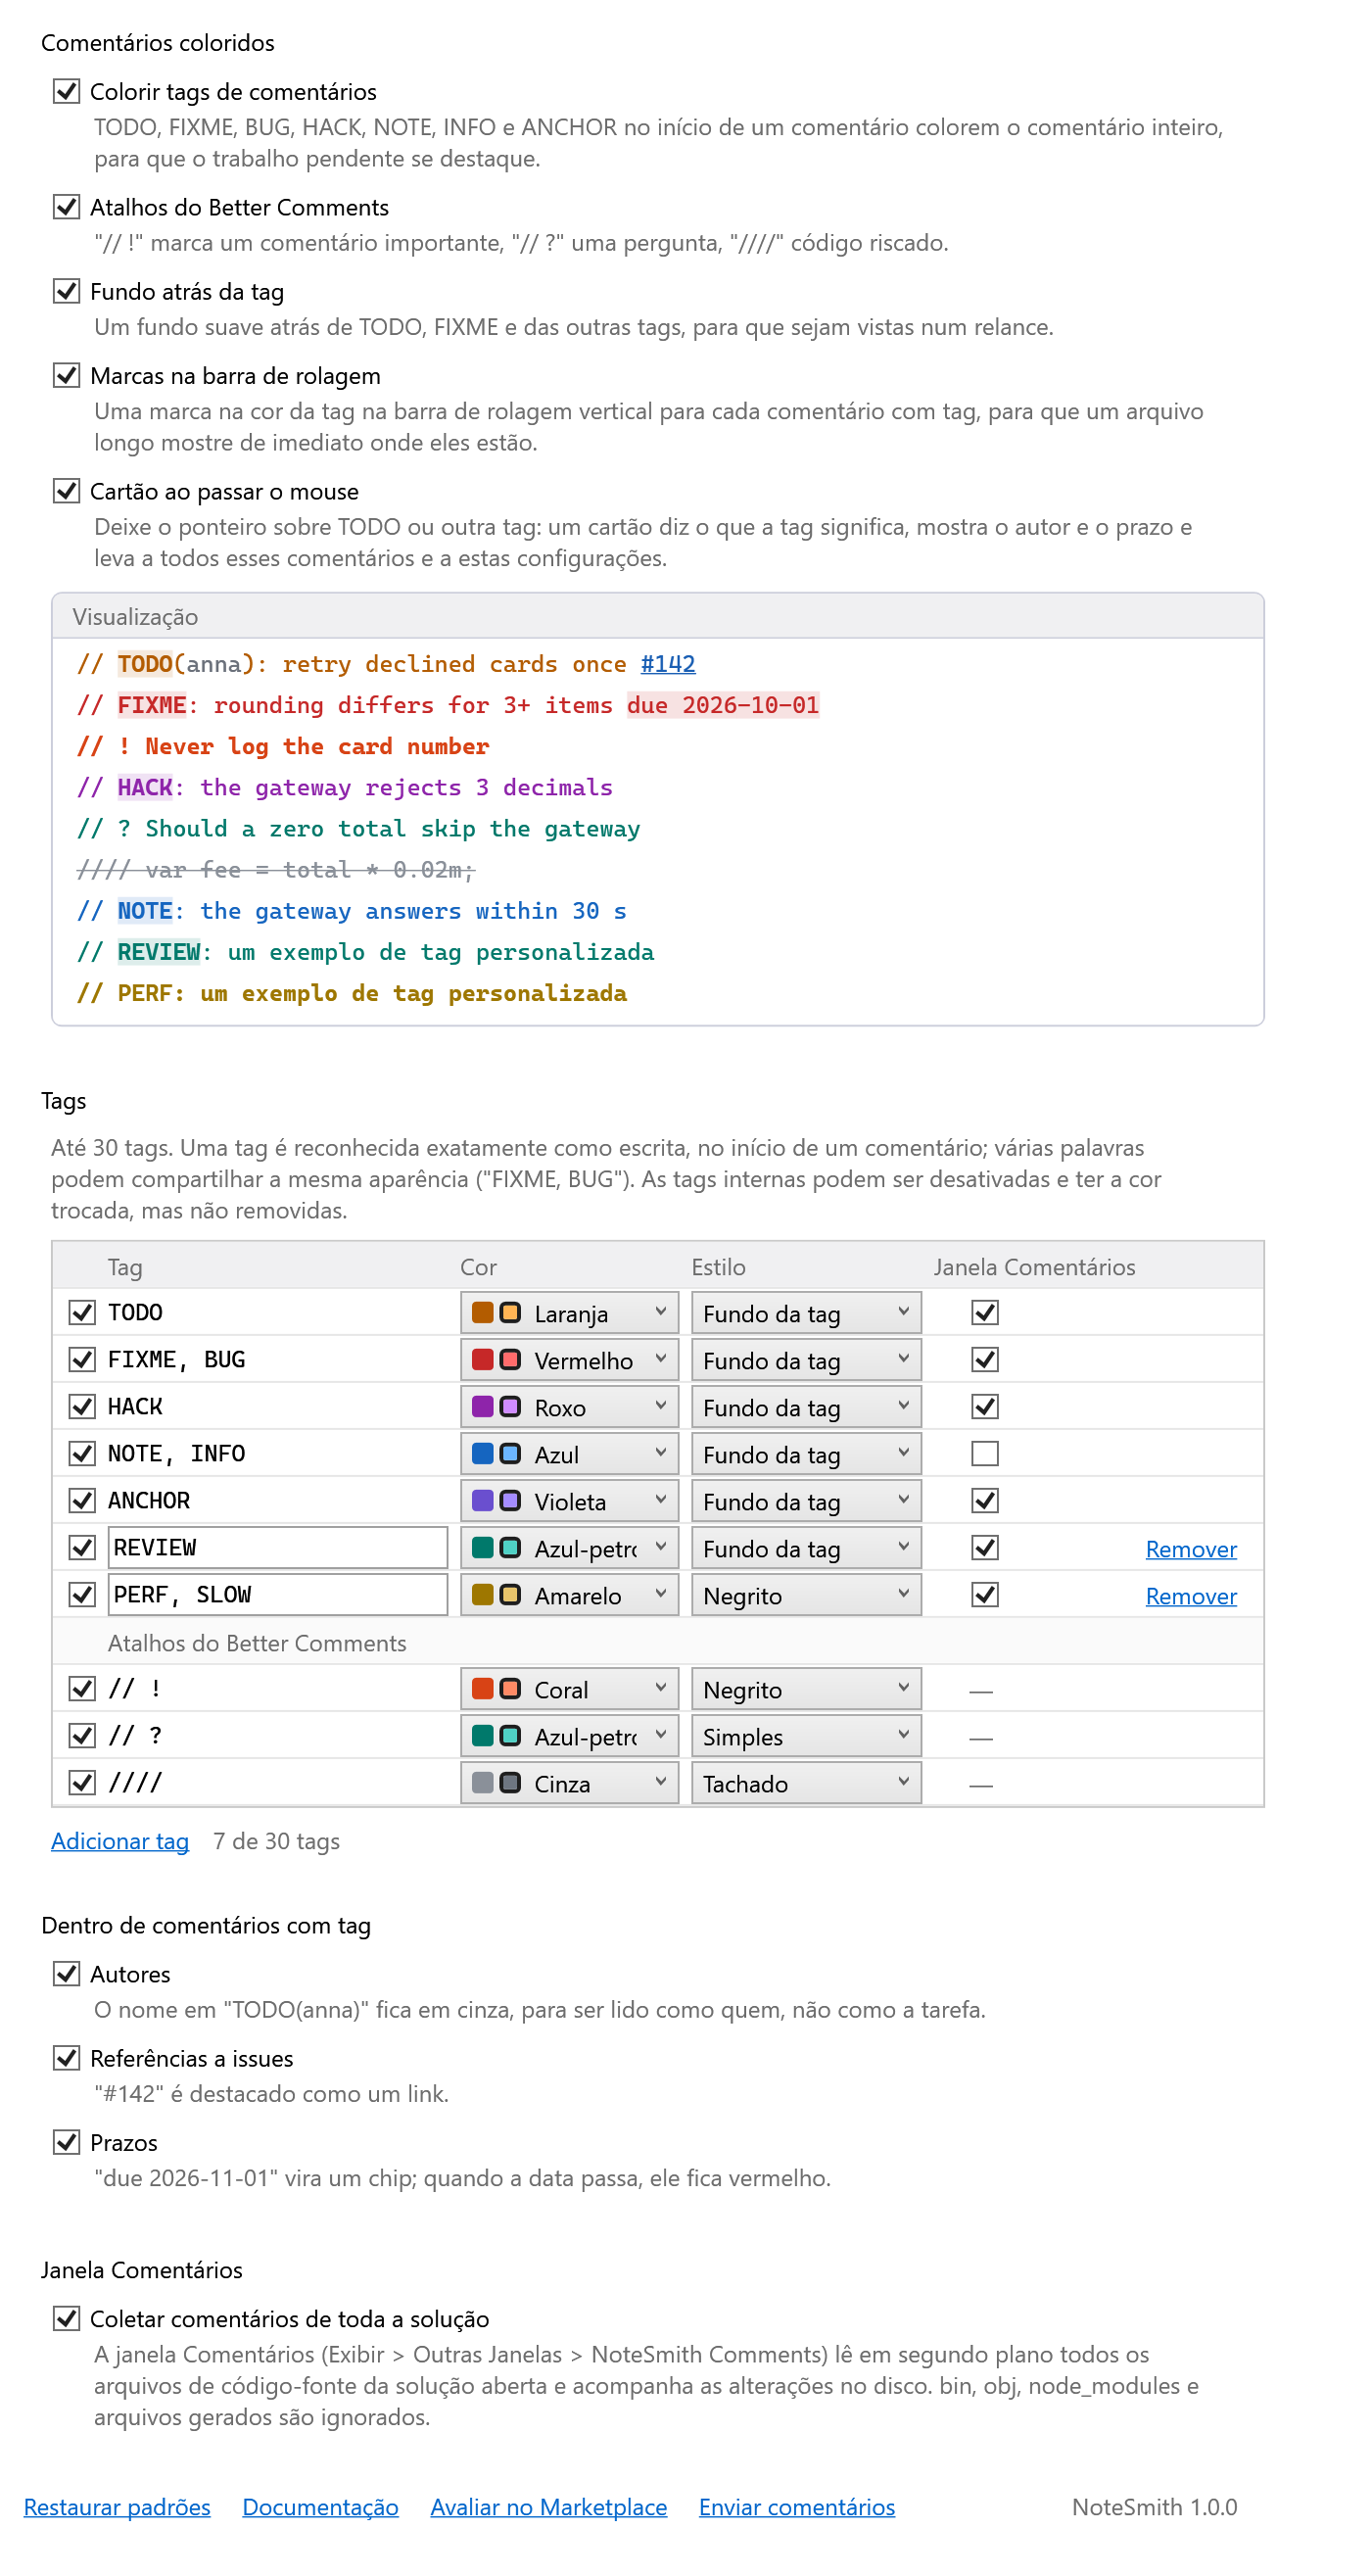Open the Azul color dropdown for NOTE, INFO

[569, 1454]
